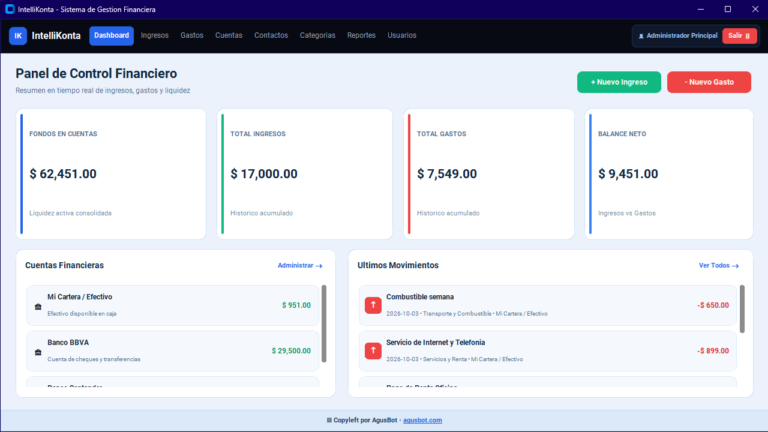Click the Cuentas Financieras list scrollbar

324,324
